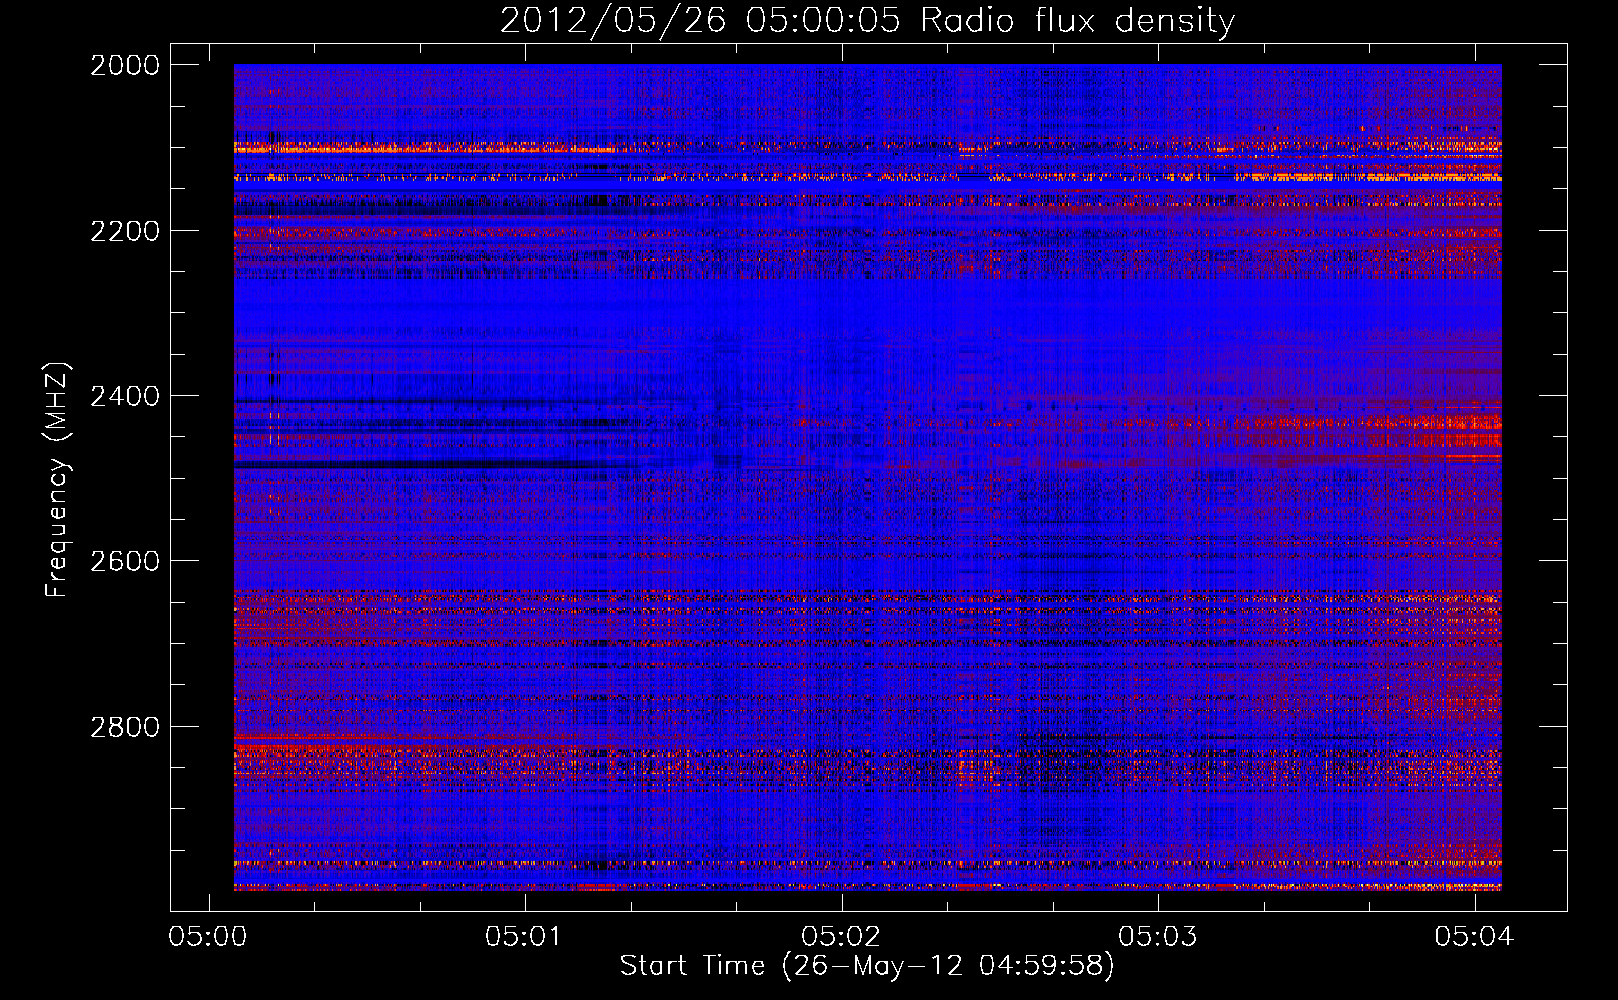Click the 2000 frequency tick label
The width and height of the screenshot is (1618, 1000).
click(x=125, y=65)
